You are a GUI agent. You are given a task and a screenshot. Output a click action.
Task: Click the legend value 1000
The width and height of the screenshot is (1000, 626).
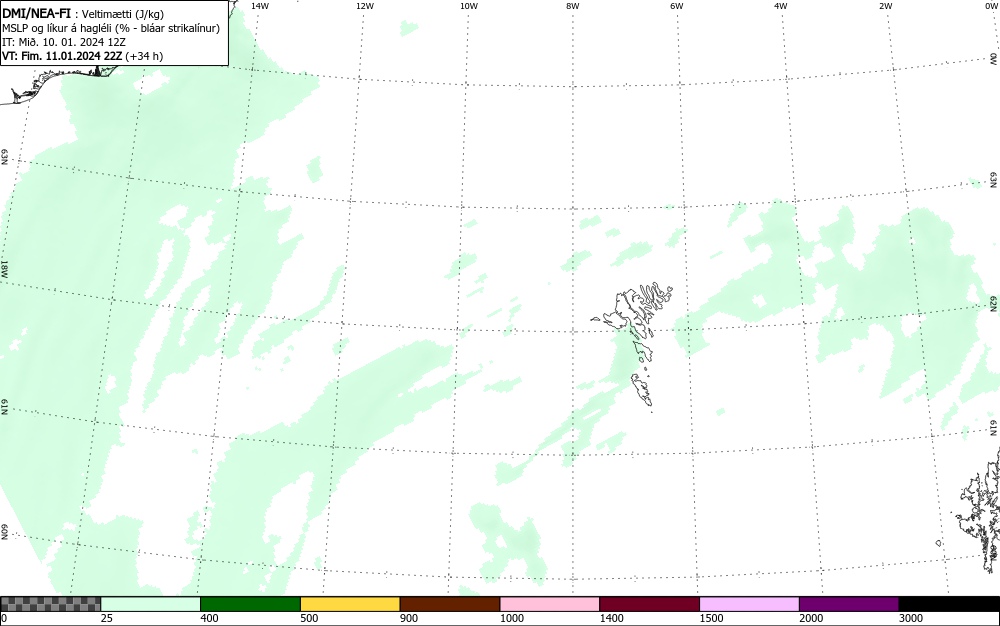[511, 618]
